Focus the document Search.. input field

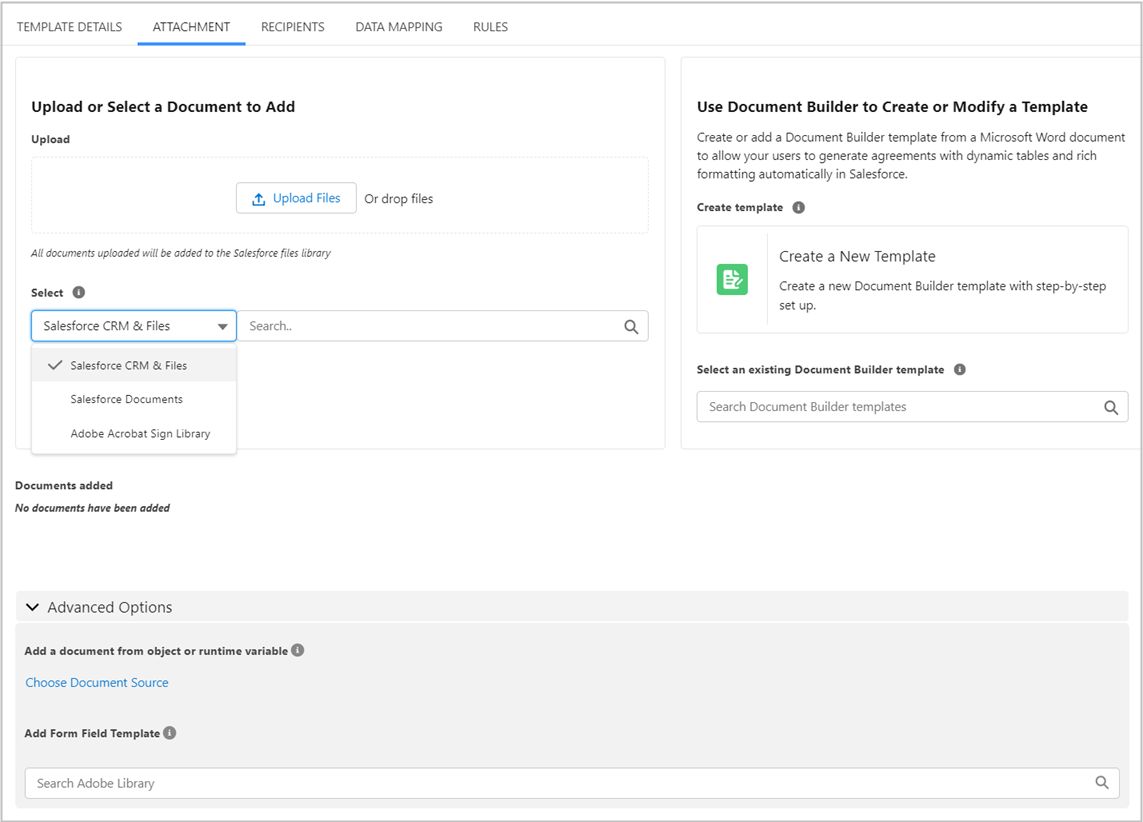[x=443, y=326]
